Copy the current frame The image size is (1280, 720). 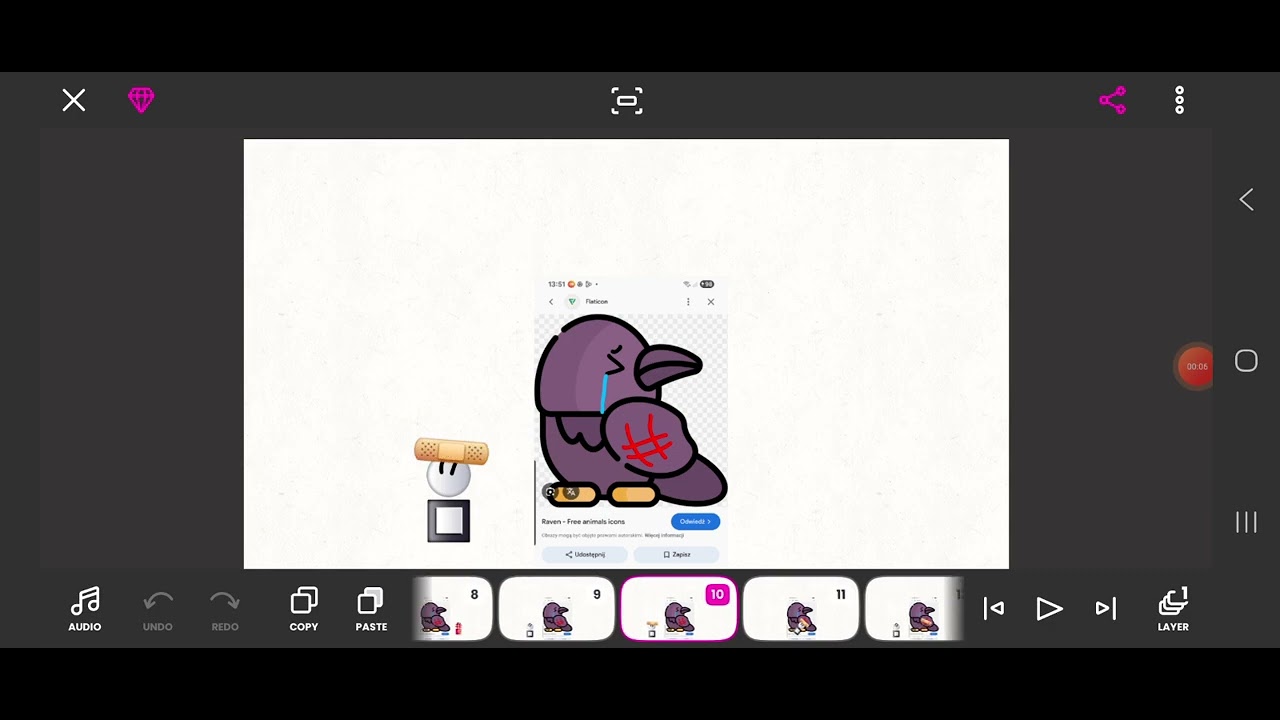click(x=304, y=609)
